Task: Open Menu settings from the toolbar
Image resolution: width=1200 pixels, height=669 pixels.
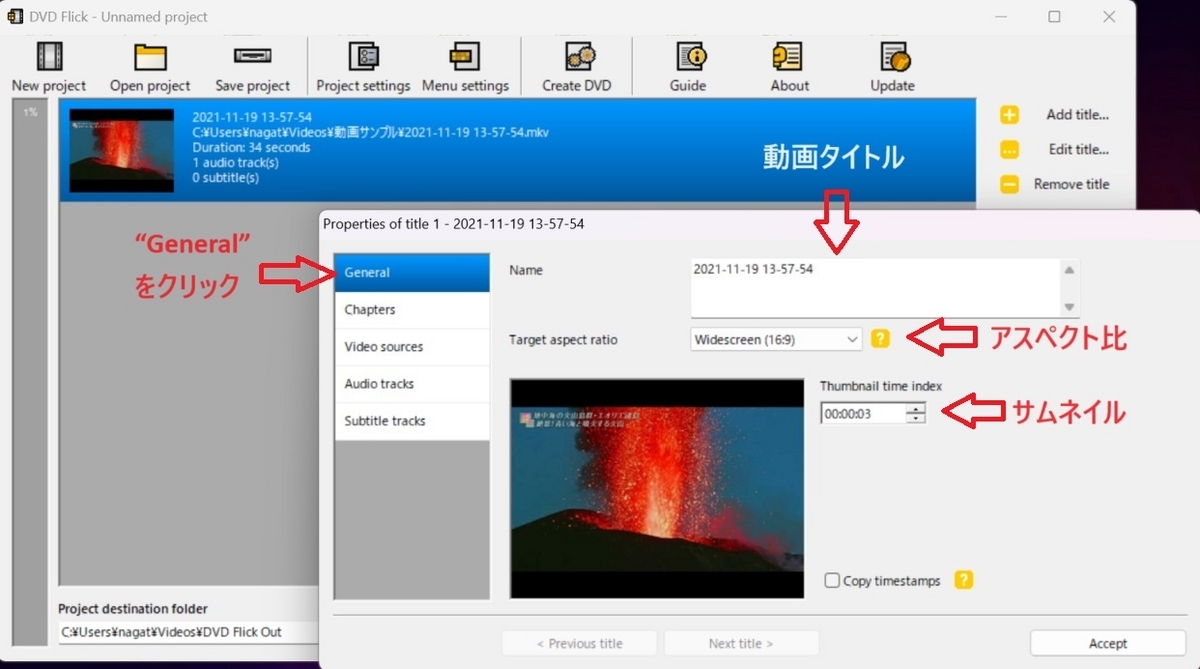Action: click(465, 56)
